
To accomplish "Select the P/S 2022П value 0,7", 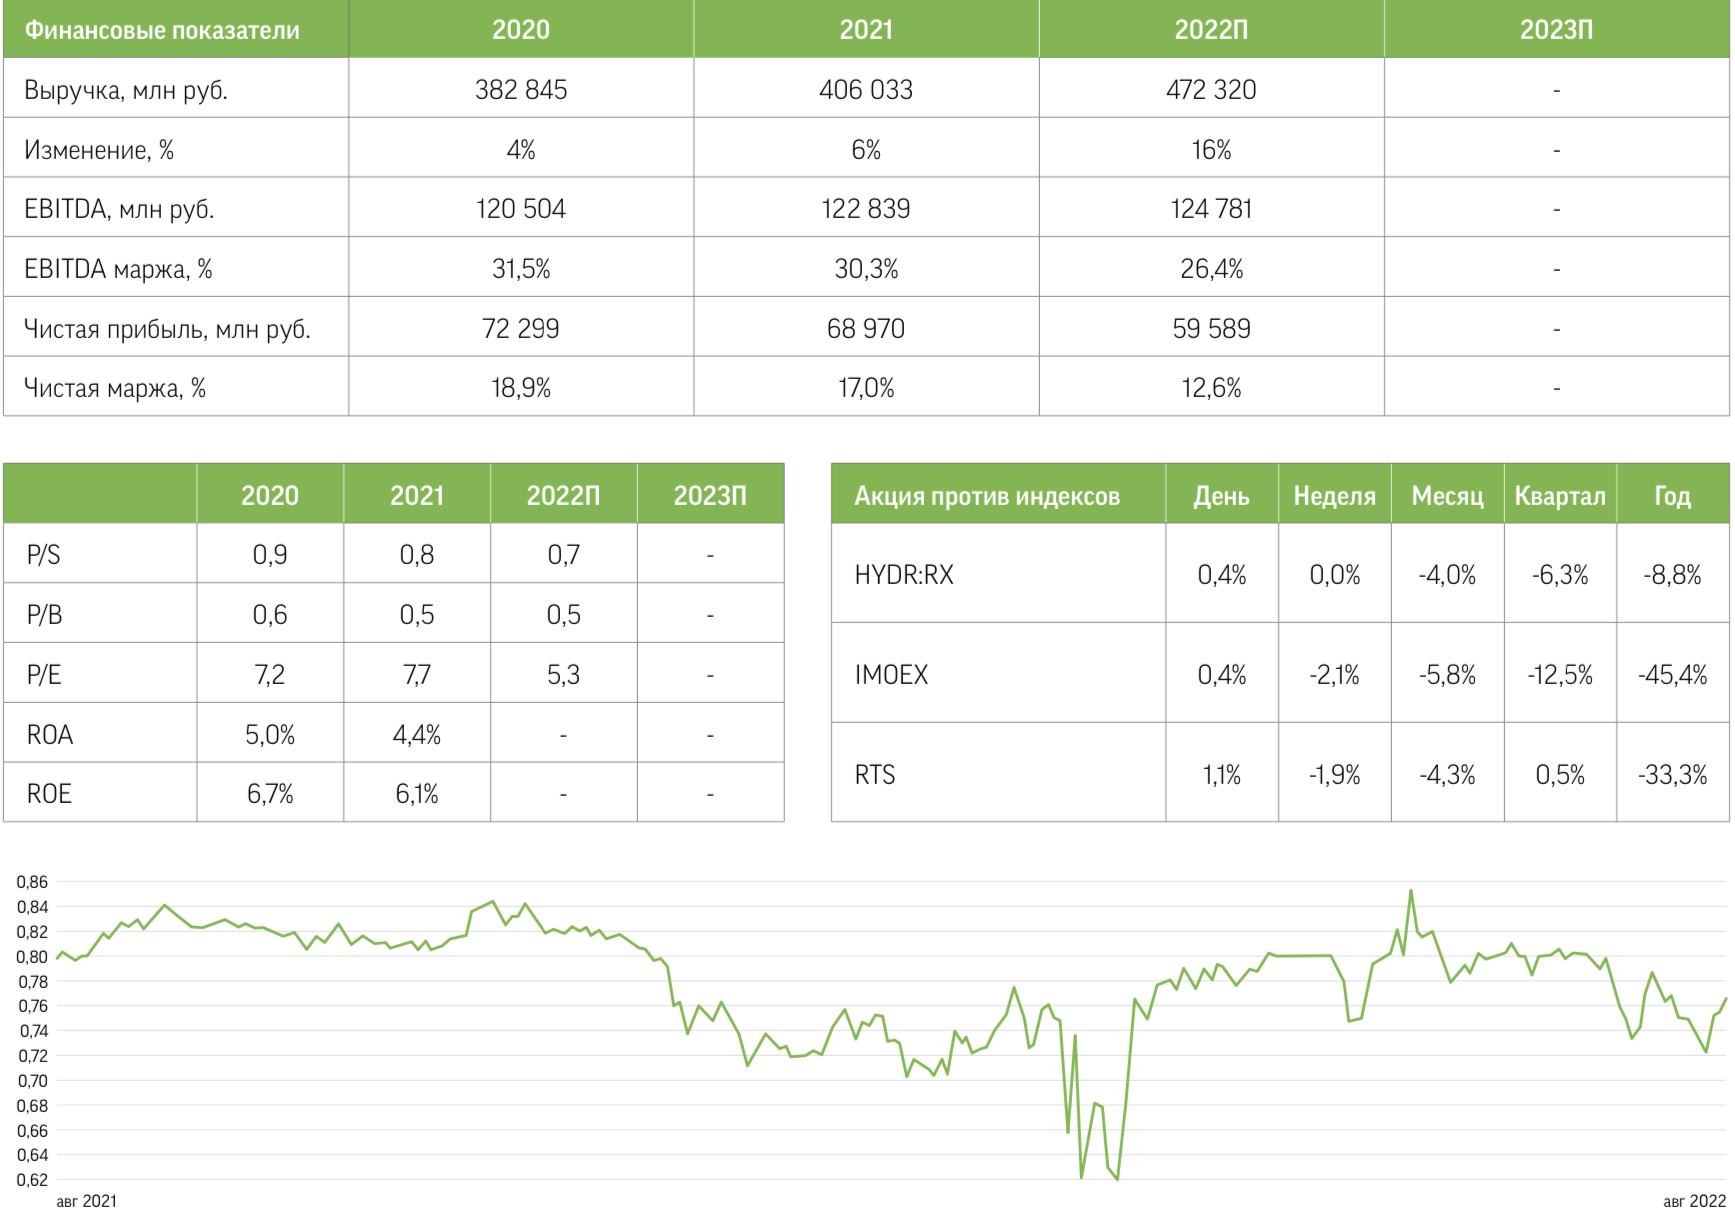I will point(564,555).
